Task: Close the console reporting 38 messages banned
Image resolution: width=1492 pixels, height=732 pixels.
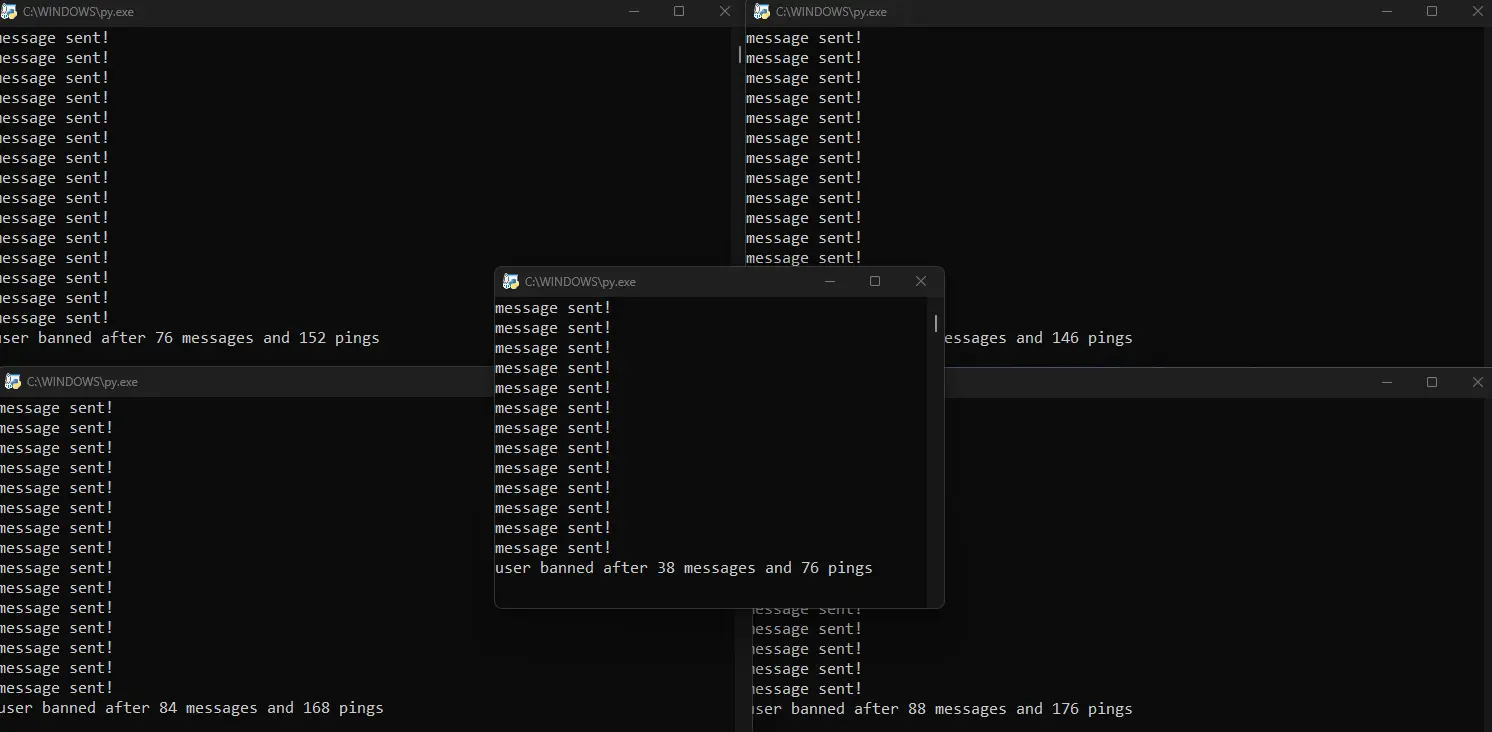Action: point(921,282)
